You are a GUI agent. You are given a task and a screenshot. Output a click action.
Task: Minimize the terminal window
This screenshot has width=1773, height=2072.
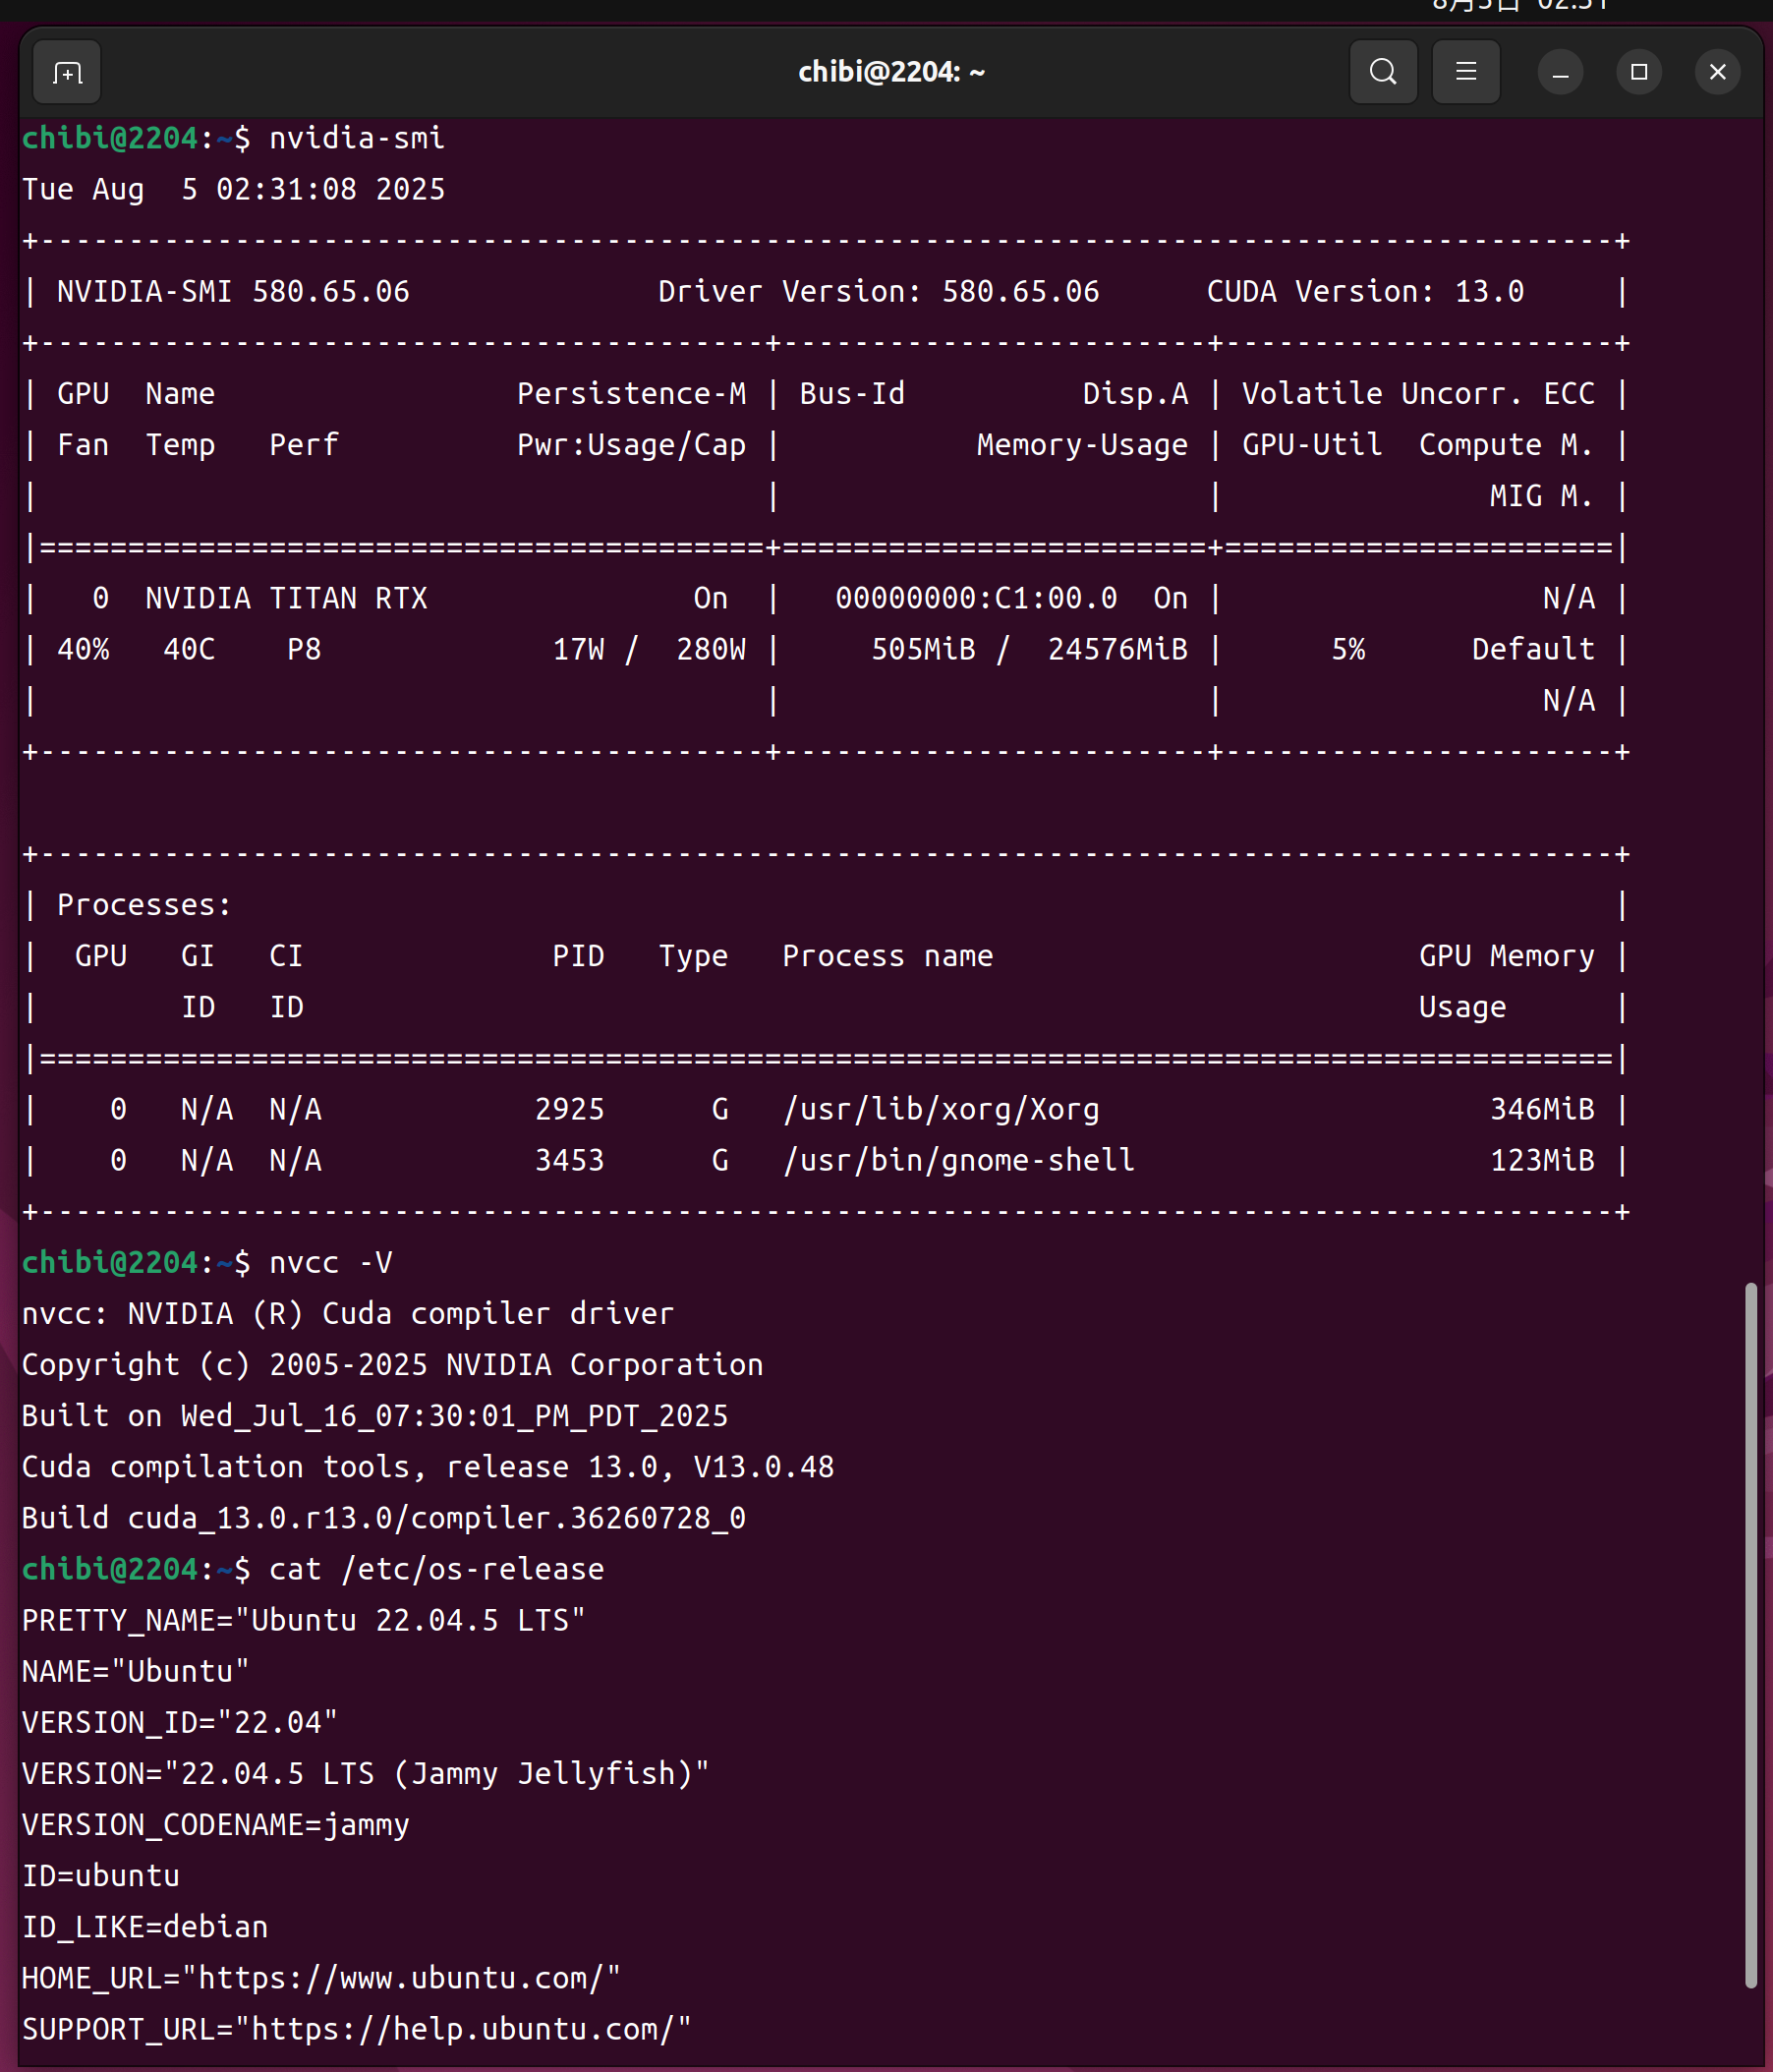(x=1559, y=73)
